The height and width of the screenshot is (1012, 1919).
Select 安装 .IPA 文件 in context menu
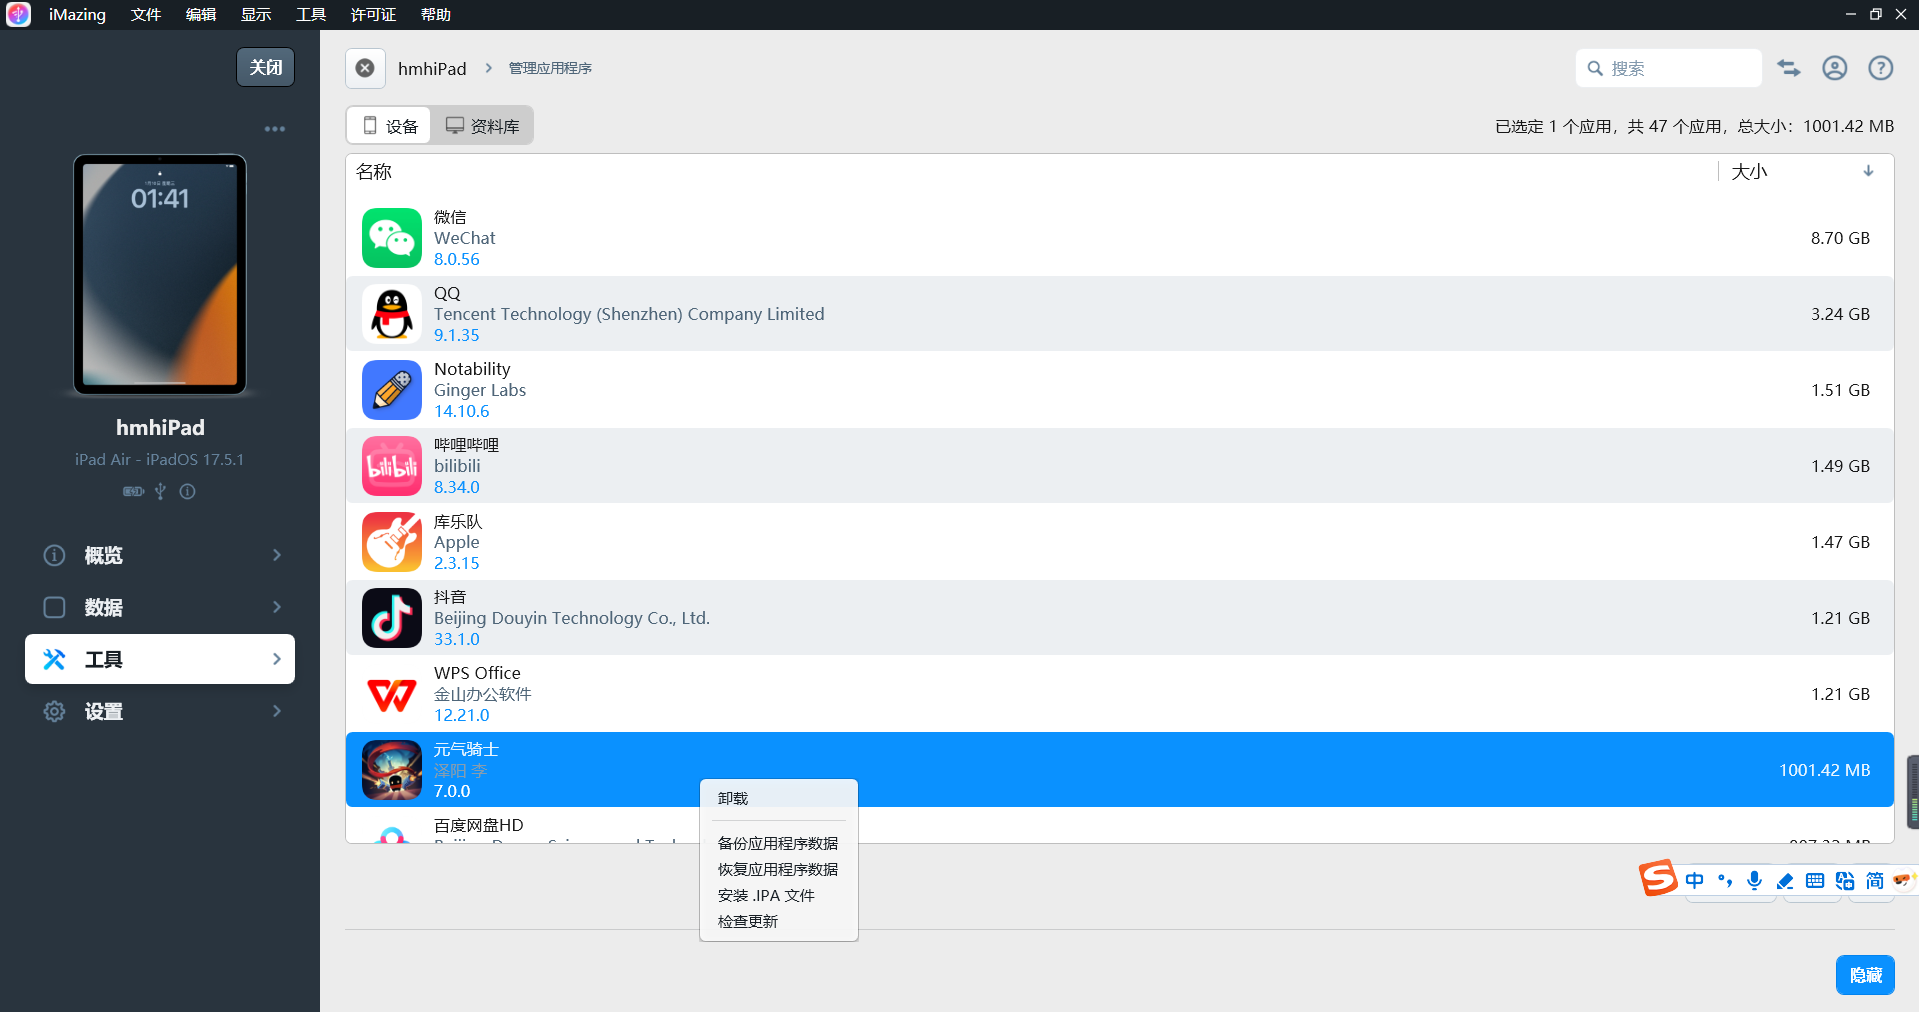point(766,895)
